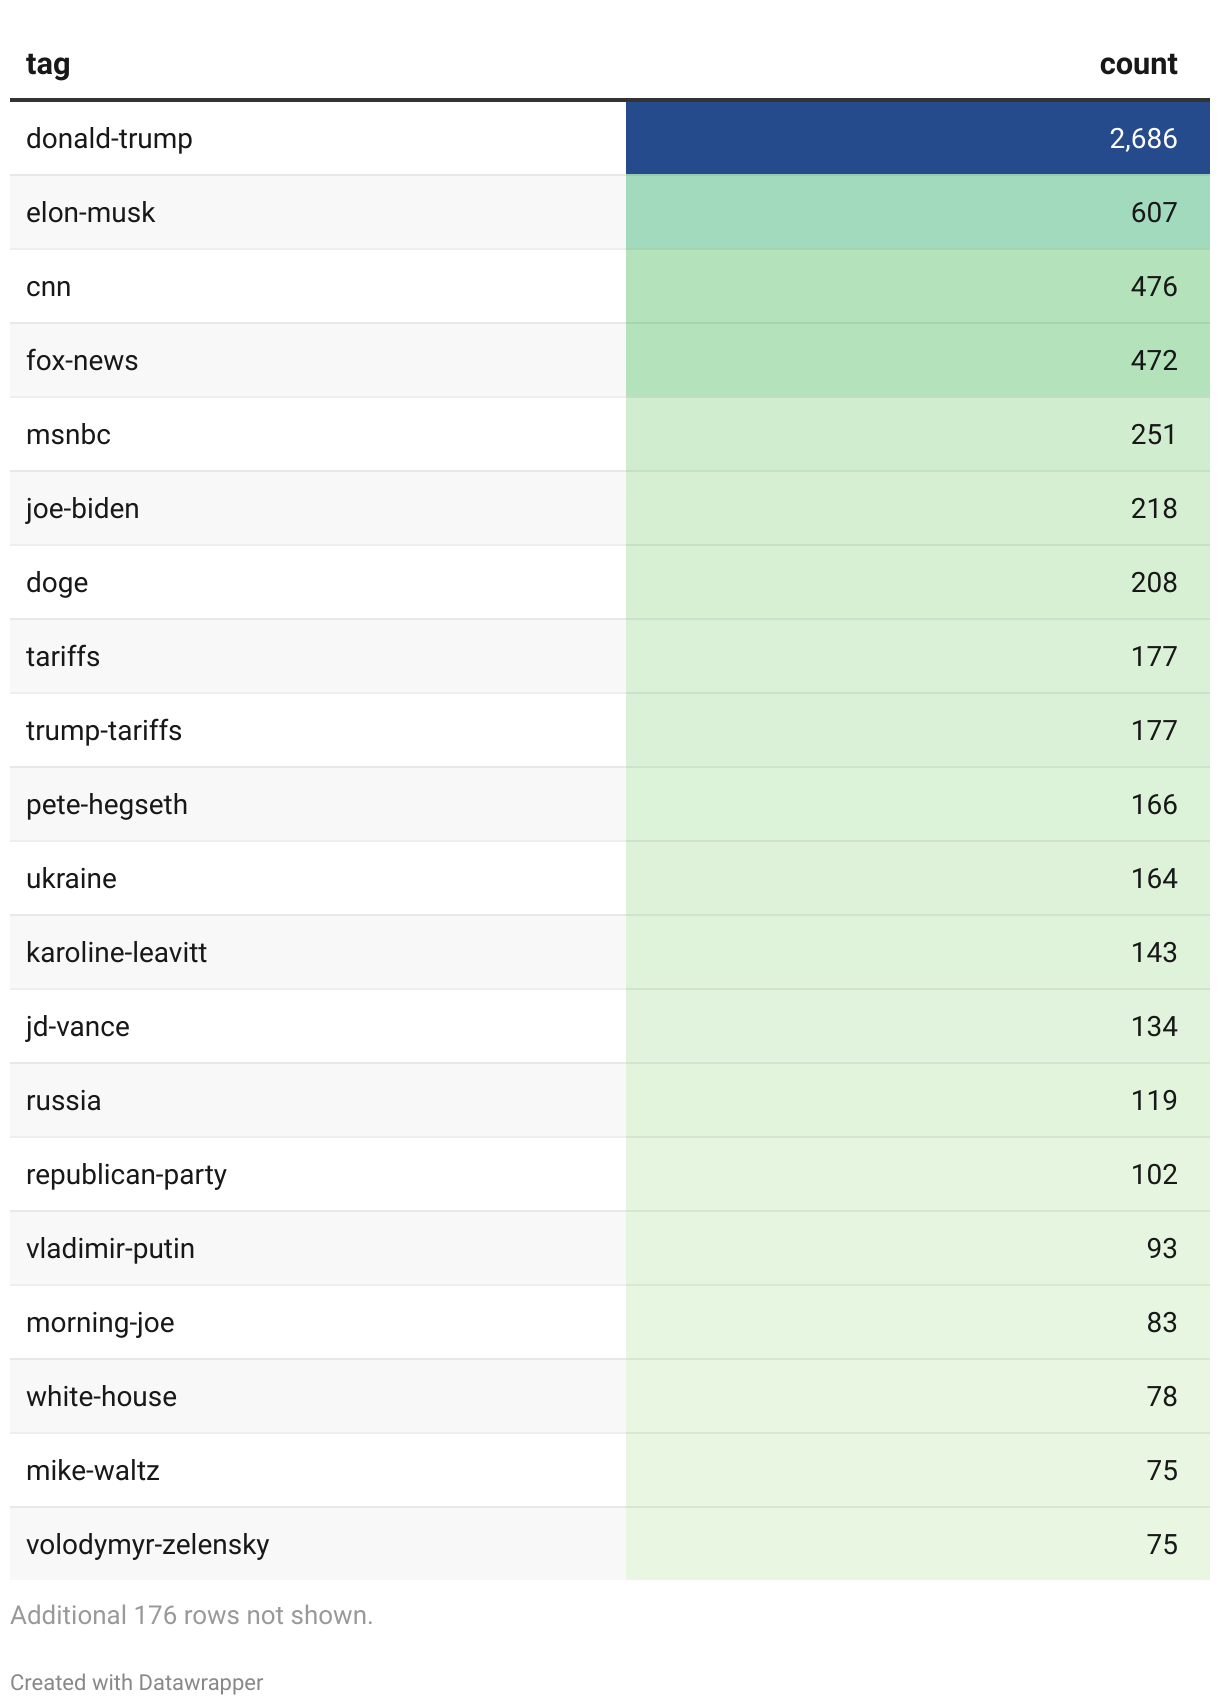Select the jd-vance row label
The height and width of the screenshot is (1706, 1220).
pyautogui.click(x=78, y=1026)
